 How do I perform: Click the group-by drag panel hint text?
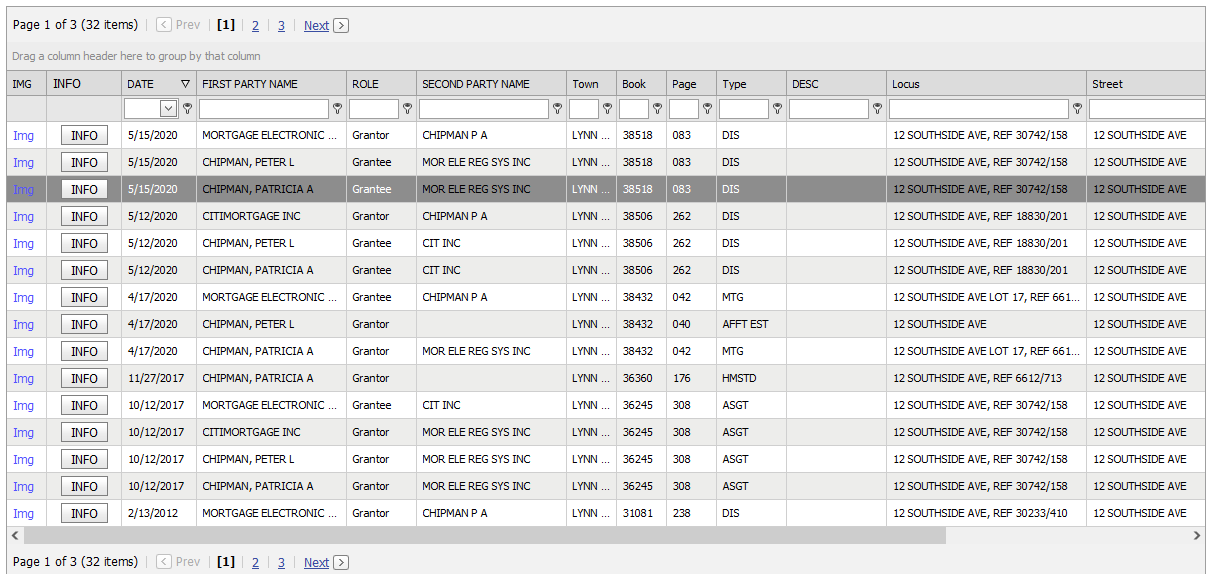(x=136, y=56)
